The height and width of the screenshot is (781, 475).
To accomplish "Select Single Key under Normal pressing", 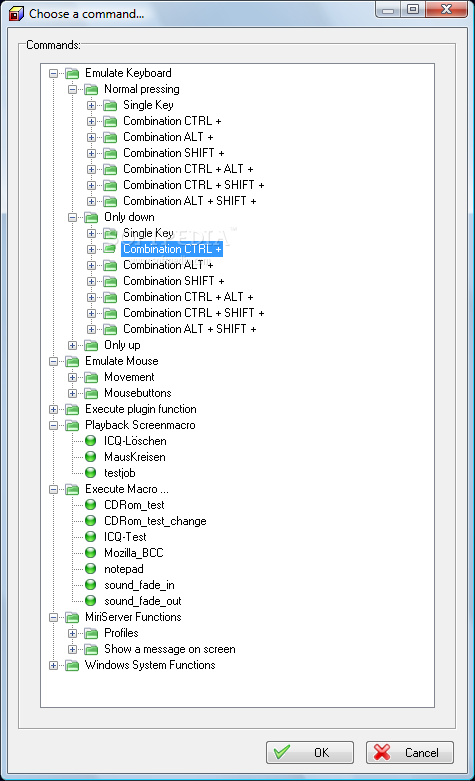I will (148, 105).
